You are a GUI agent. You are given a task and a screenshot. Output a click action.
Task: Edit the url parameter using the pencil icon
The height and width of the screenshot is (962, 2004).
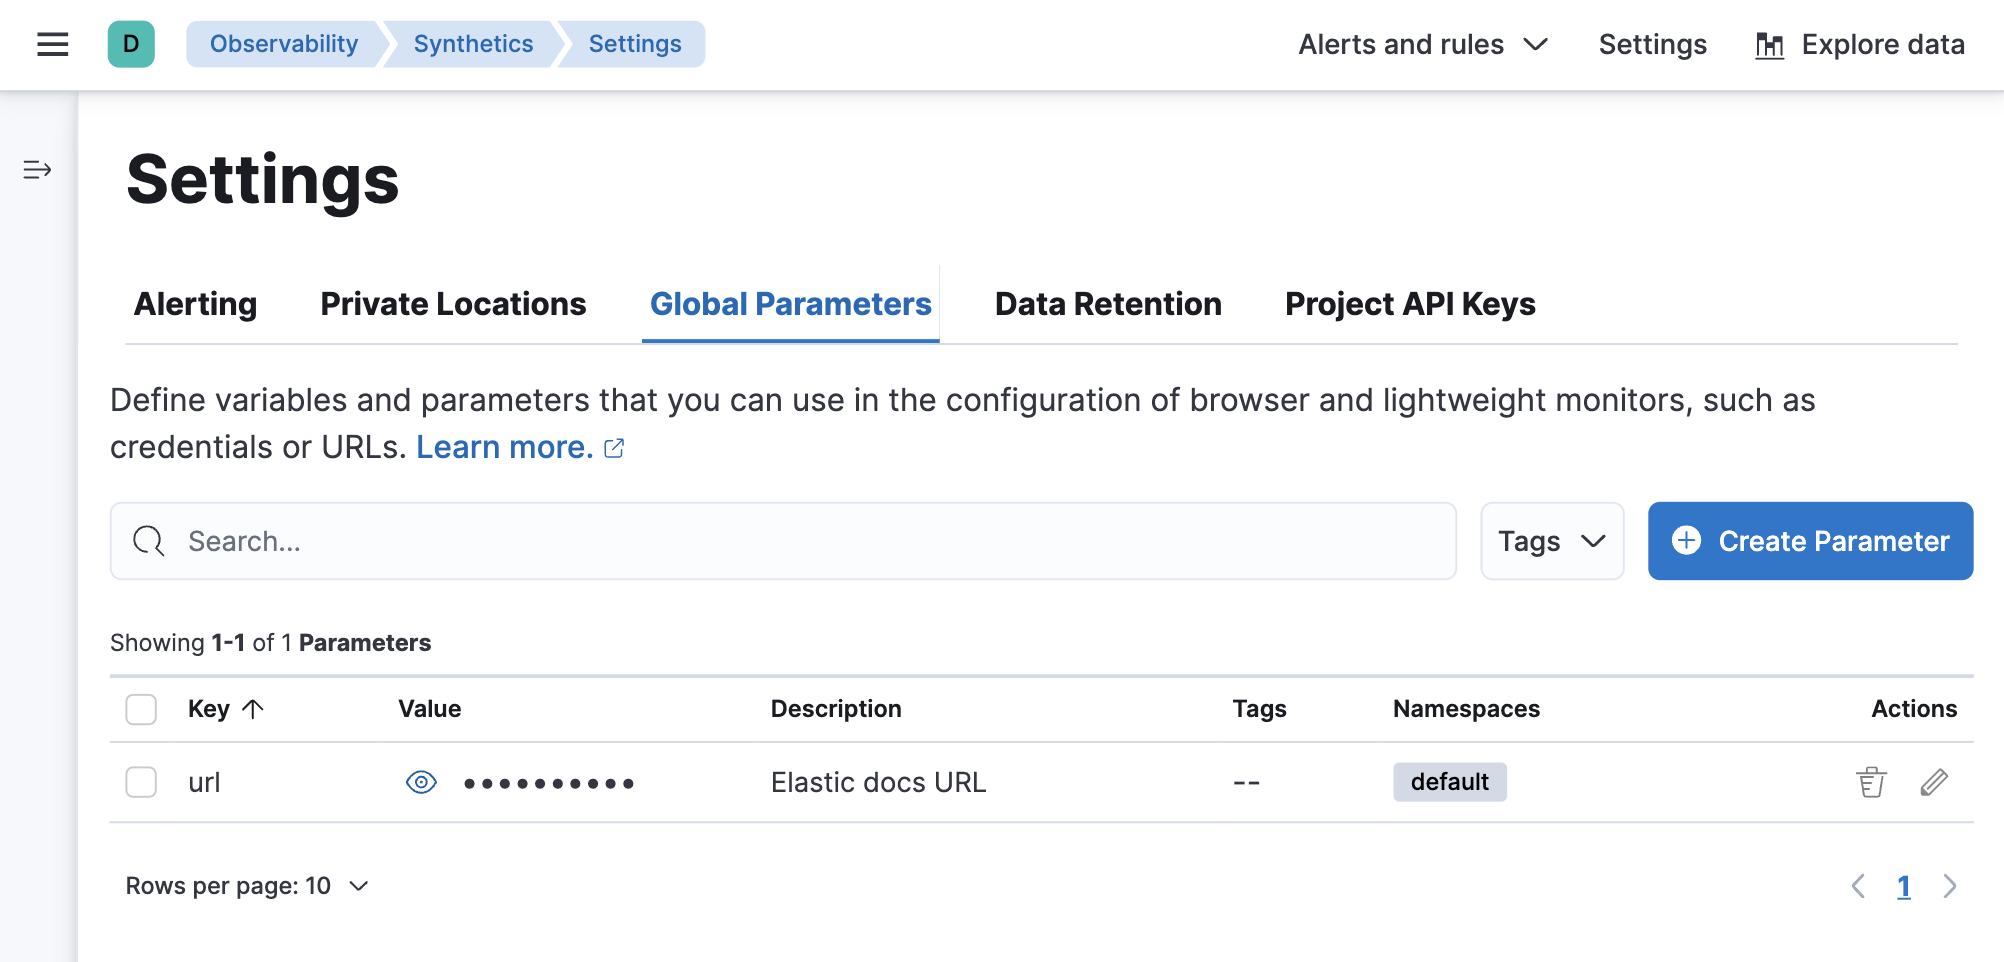tap(1934, 782)
